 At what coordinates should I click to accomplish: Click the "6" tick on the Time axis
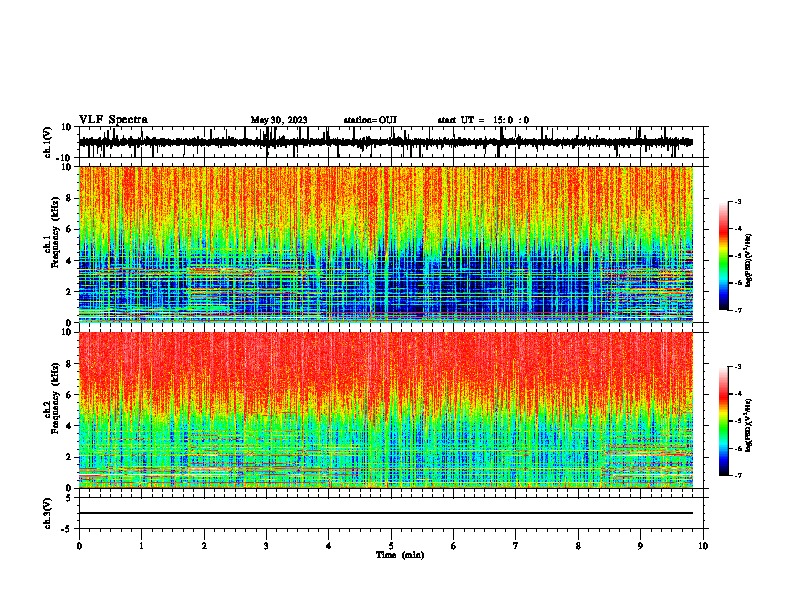click(454, 546)
